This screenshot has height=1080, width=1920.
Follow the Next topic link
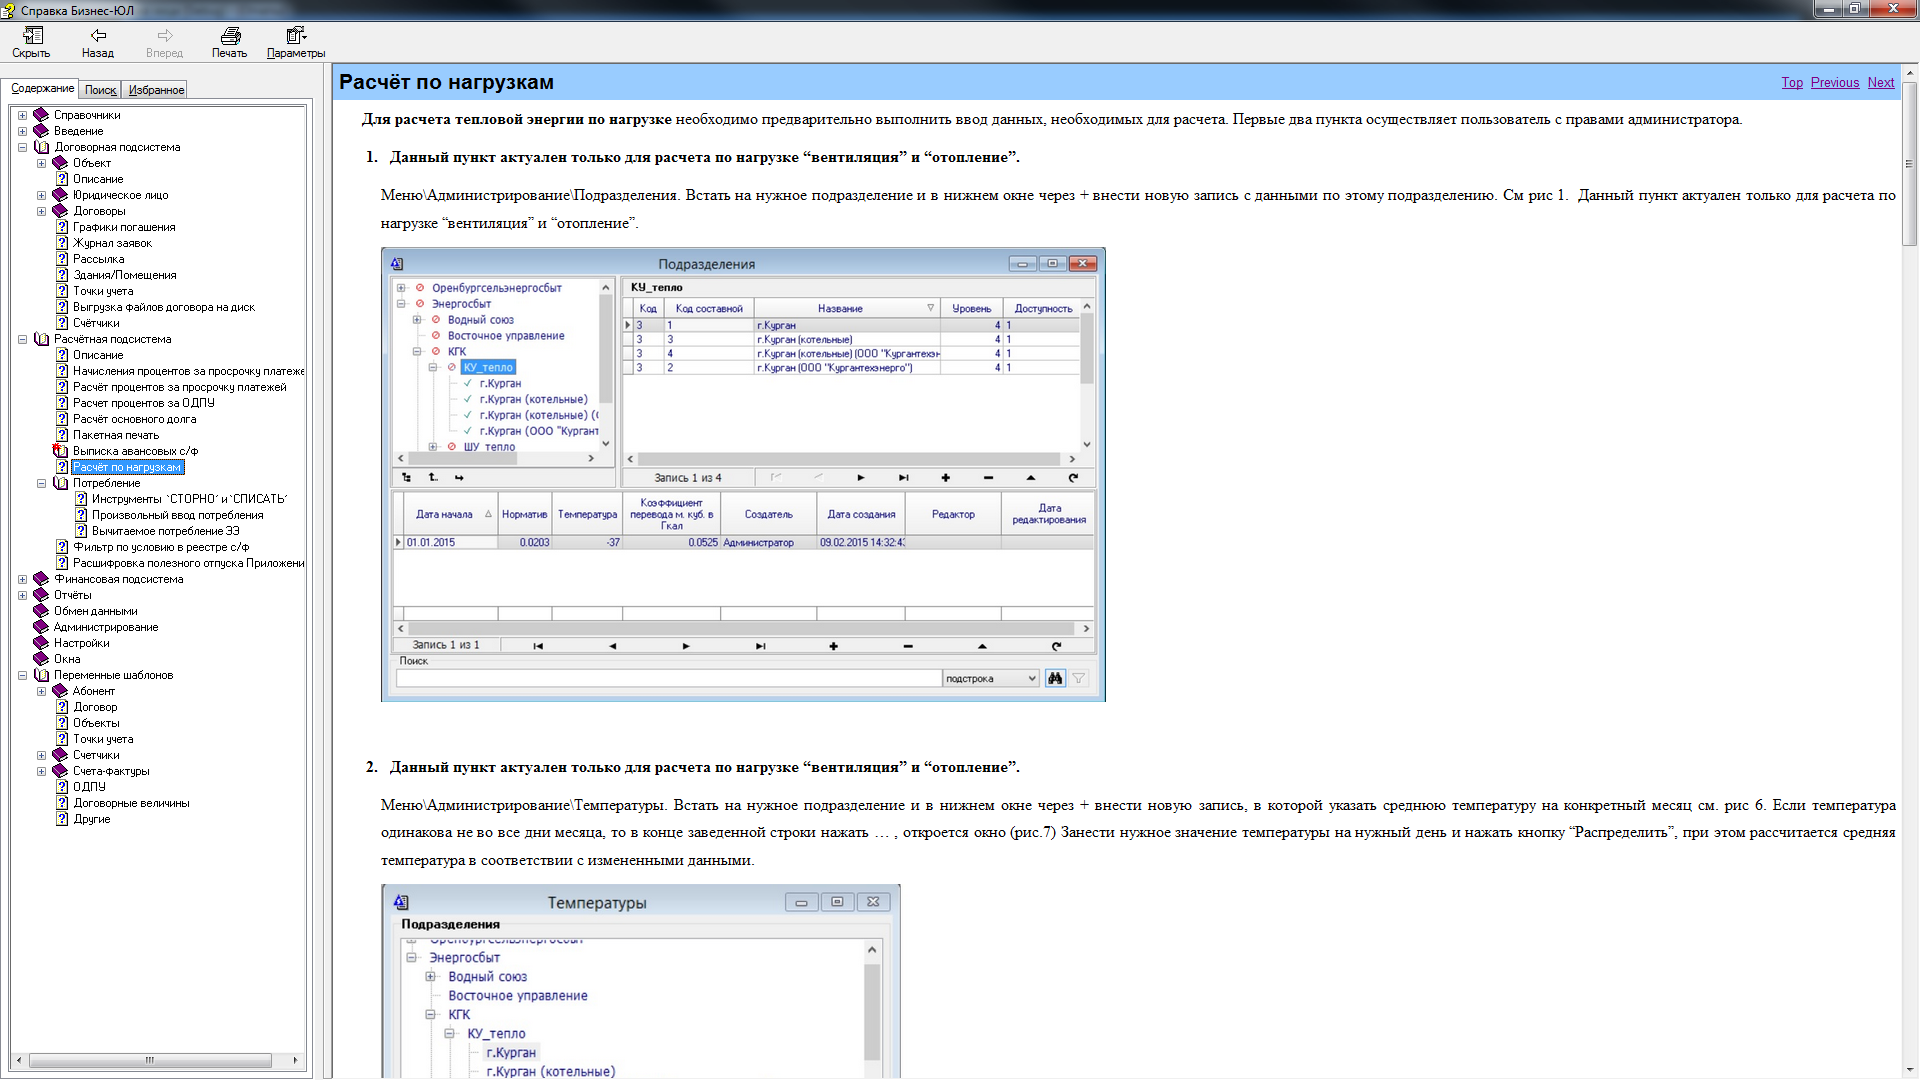pyautogui.click(x=1881, y=83)
